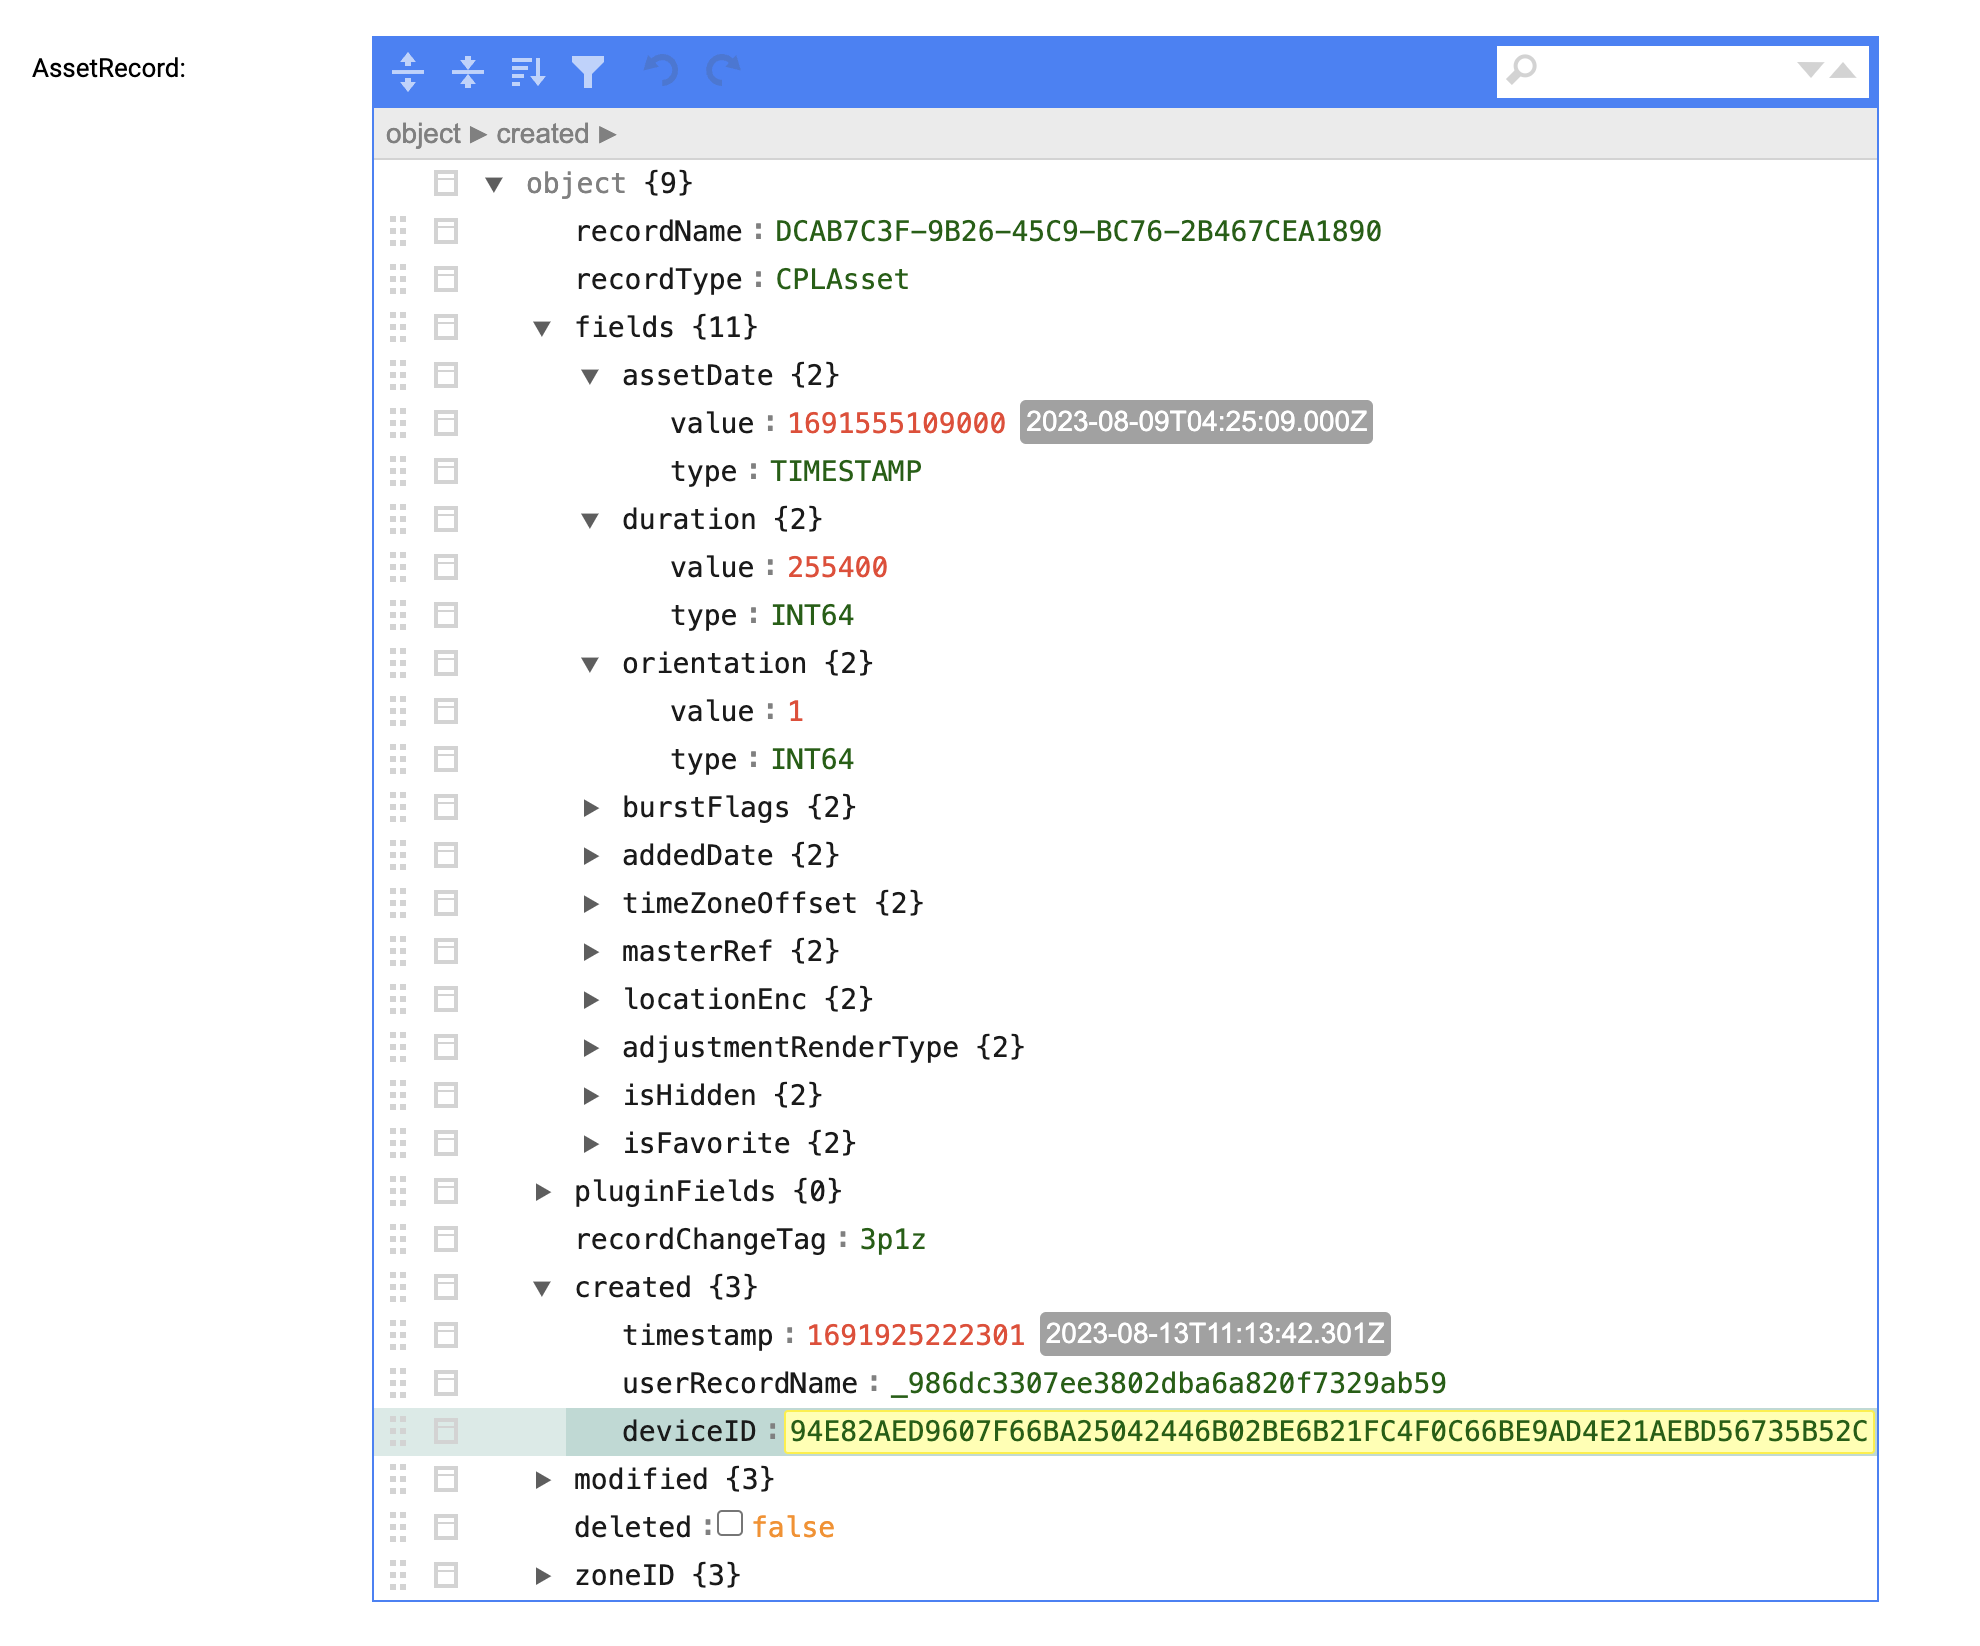Toggle the deleted false checkbox

point(731,1523)
